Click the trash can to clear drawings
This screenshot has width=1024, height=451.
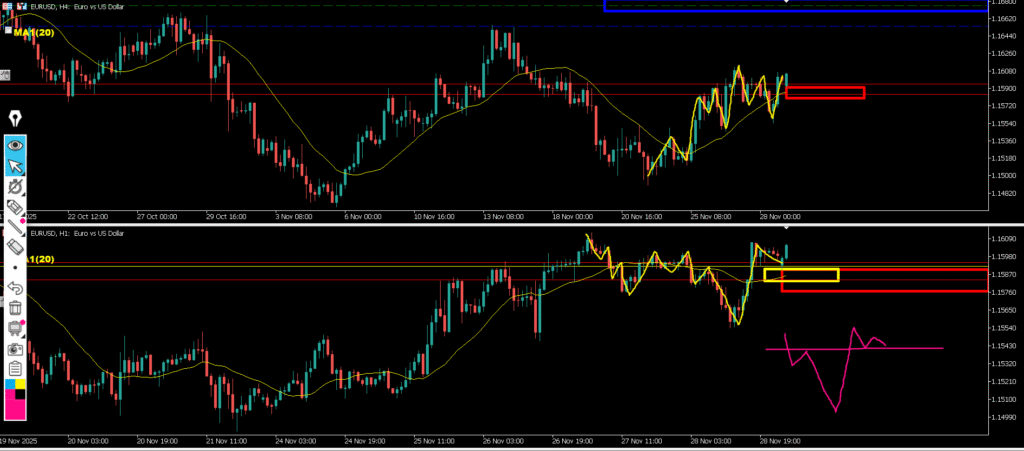[15, 308]
